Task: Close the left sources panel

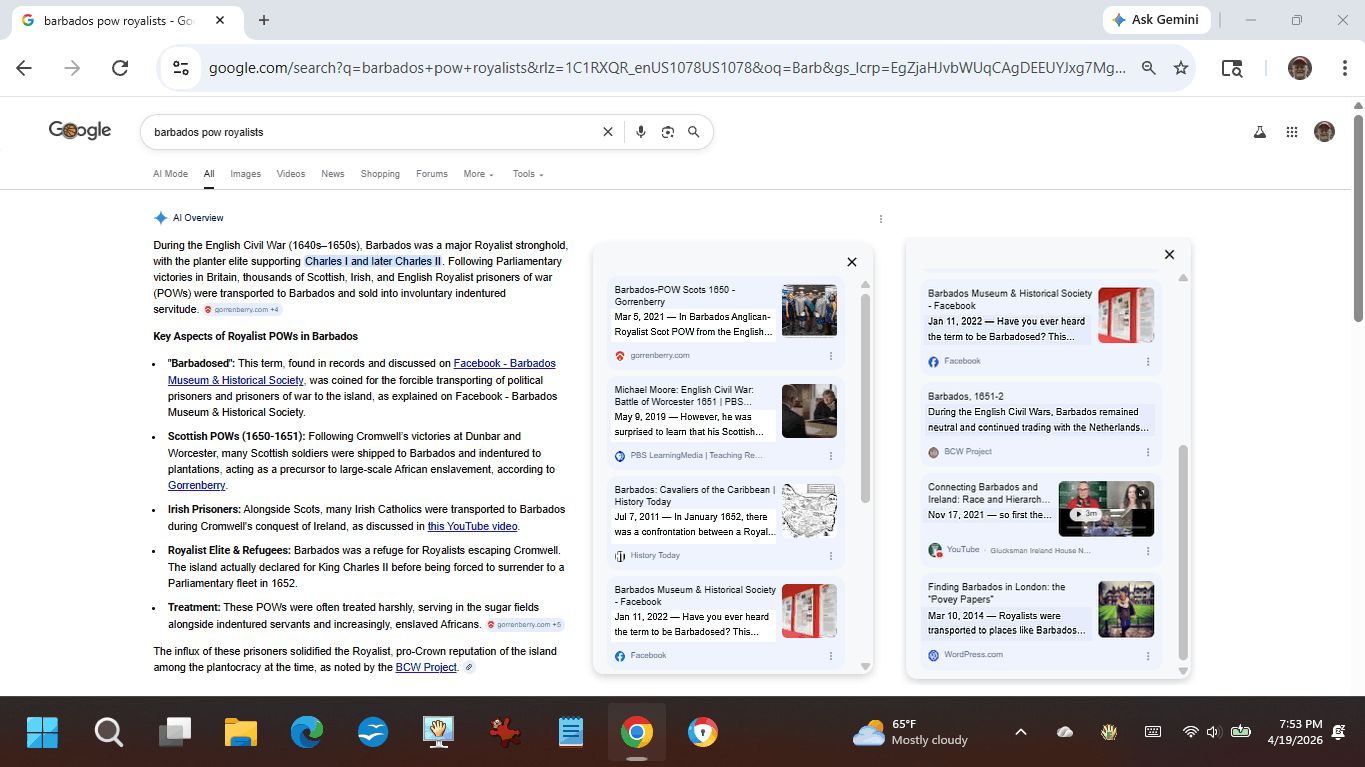Action: (852, 262)
